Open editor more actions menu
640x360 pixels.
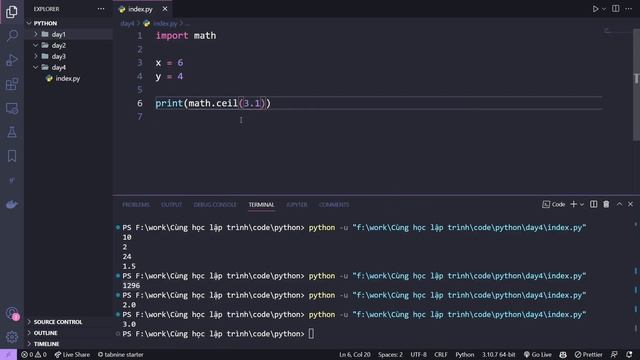(x=628, y=9)
